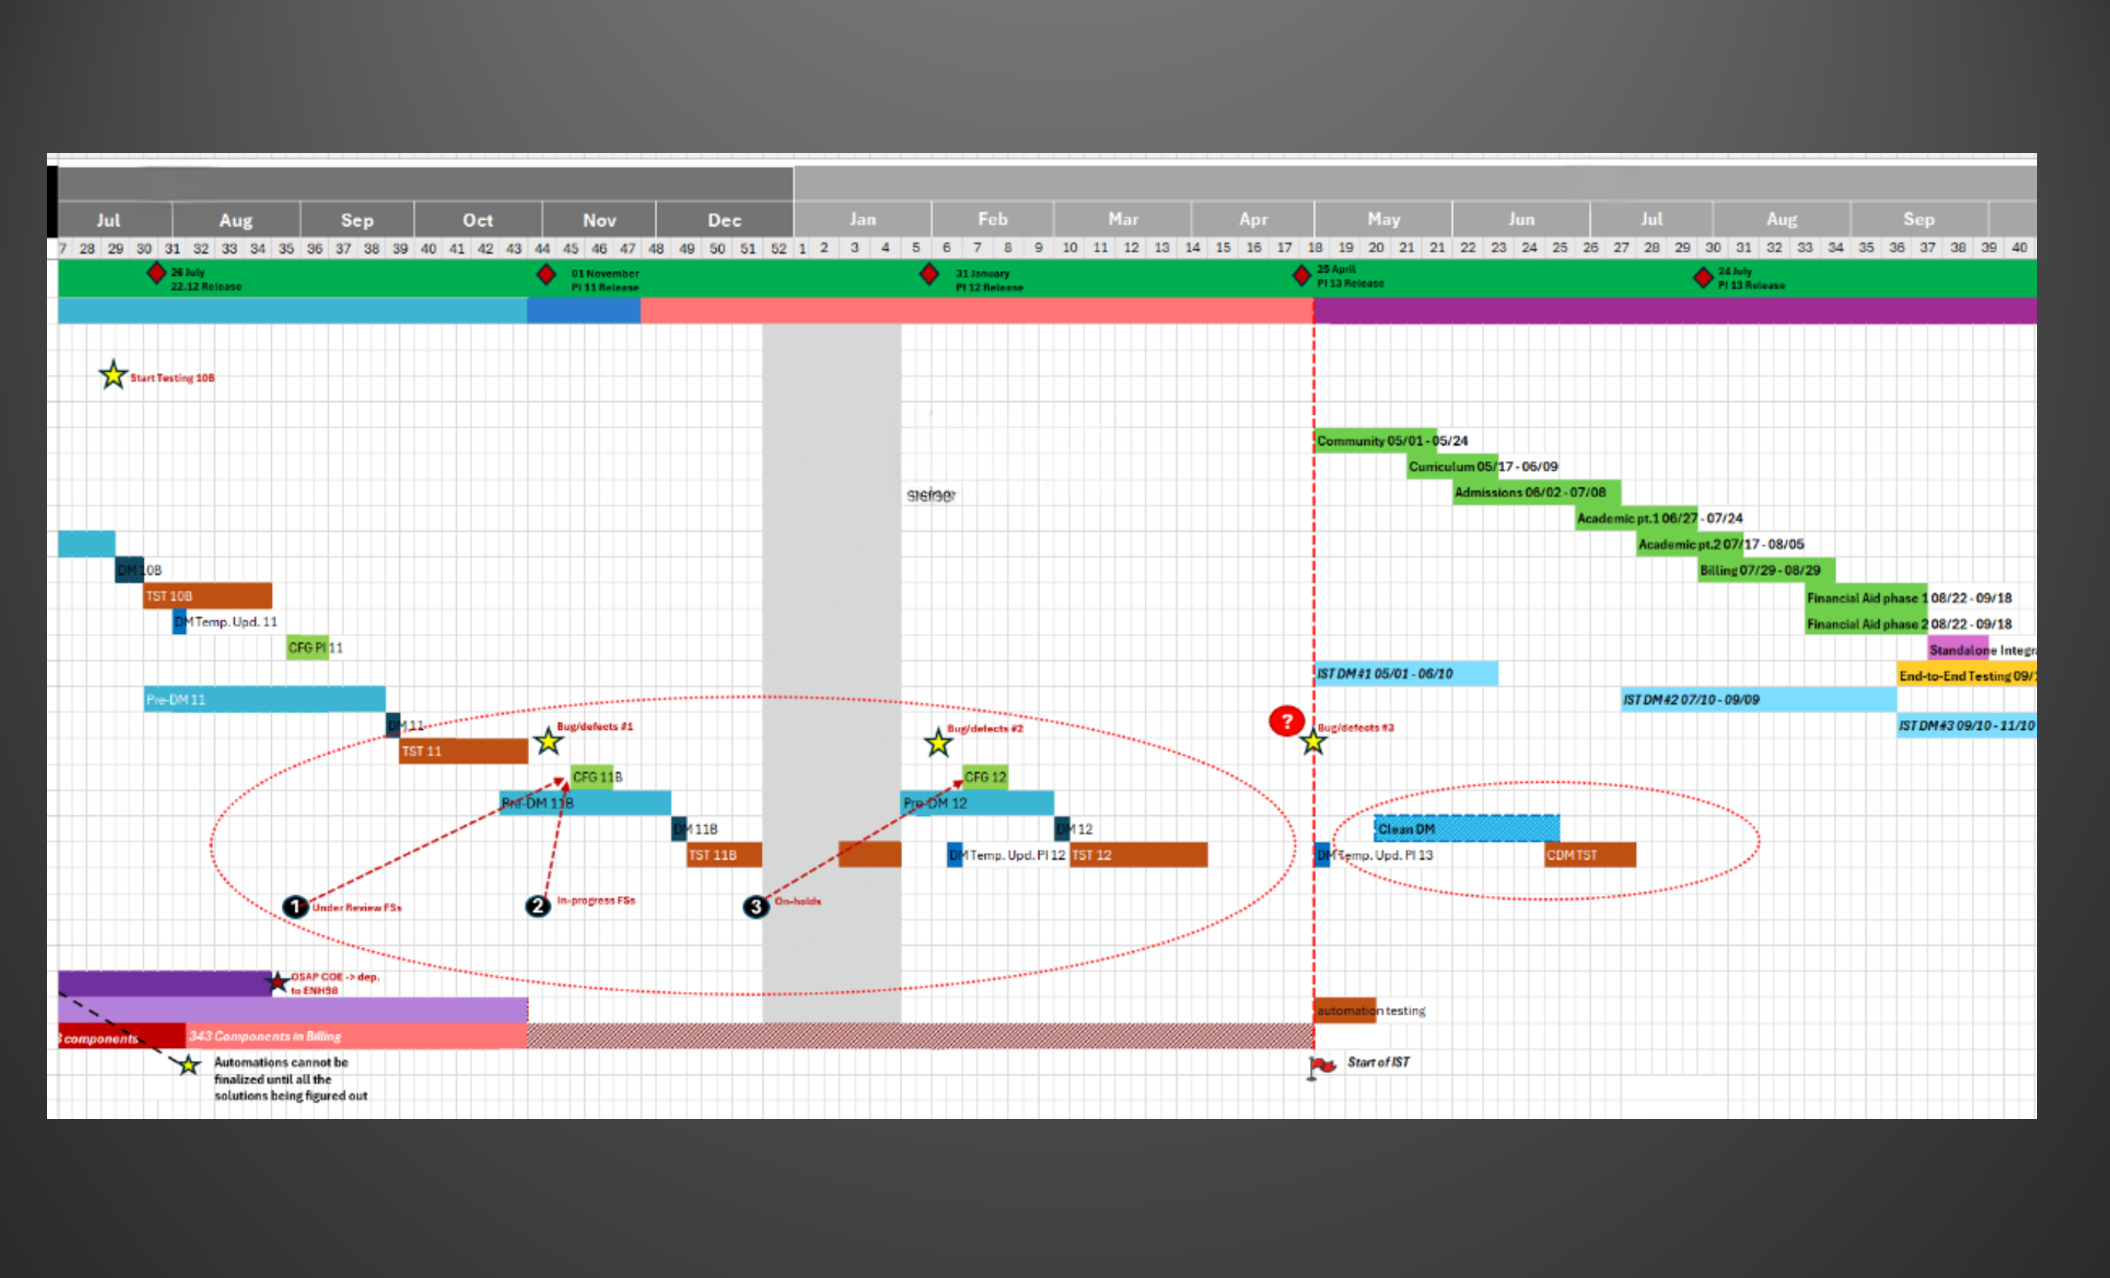2110x1278 pixels.
Task: Click the TST 12 orange bar
Action: pyautogui.click(x=1138, y=855)
